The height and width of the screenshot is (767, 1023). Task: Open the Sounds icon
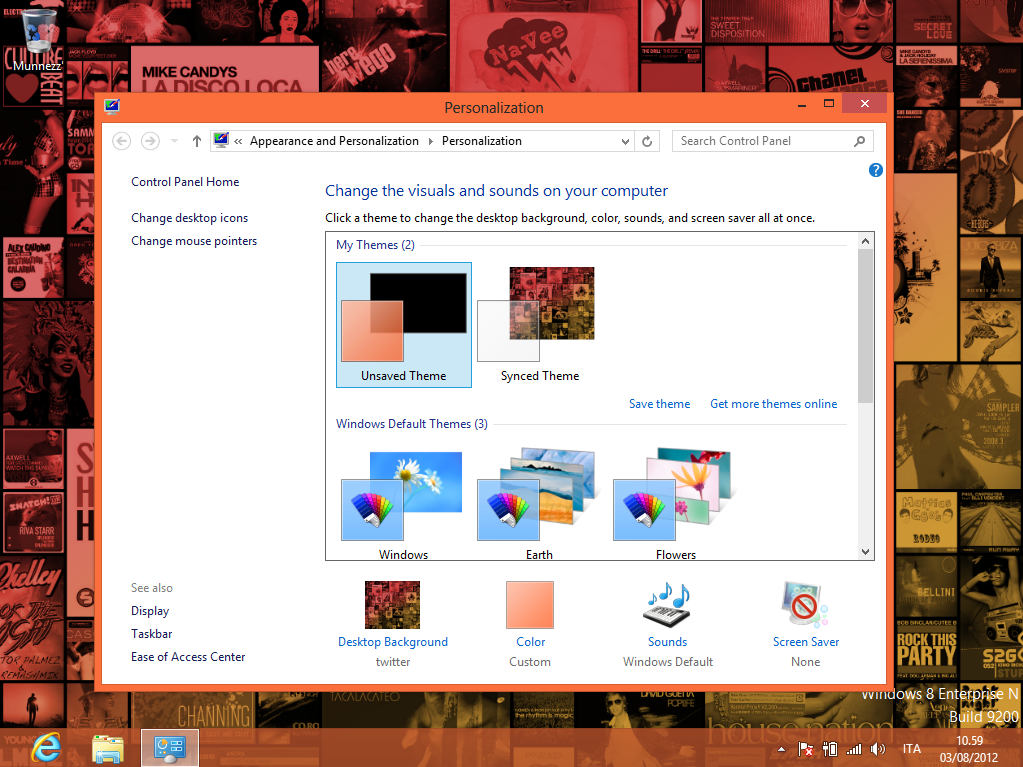point(667,605)
